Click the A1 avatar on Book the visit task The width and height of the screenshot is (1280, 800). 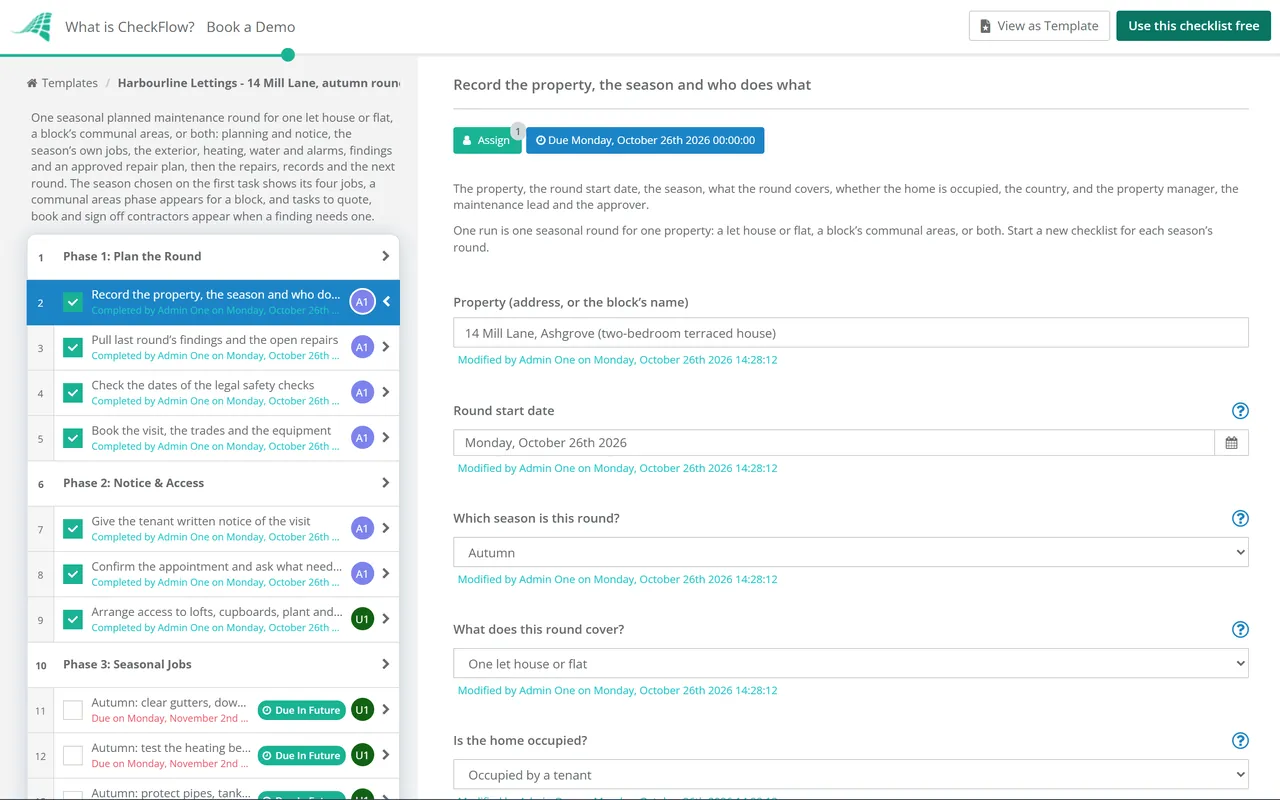(x=362, y=438)
